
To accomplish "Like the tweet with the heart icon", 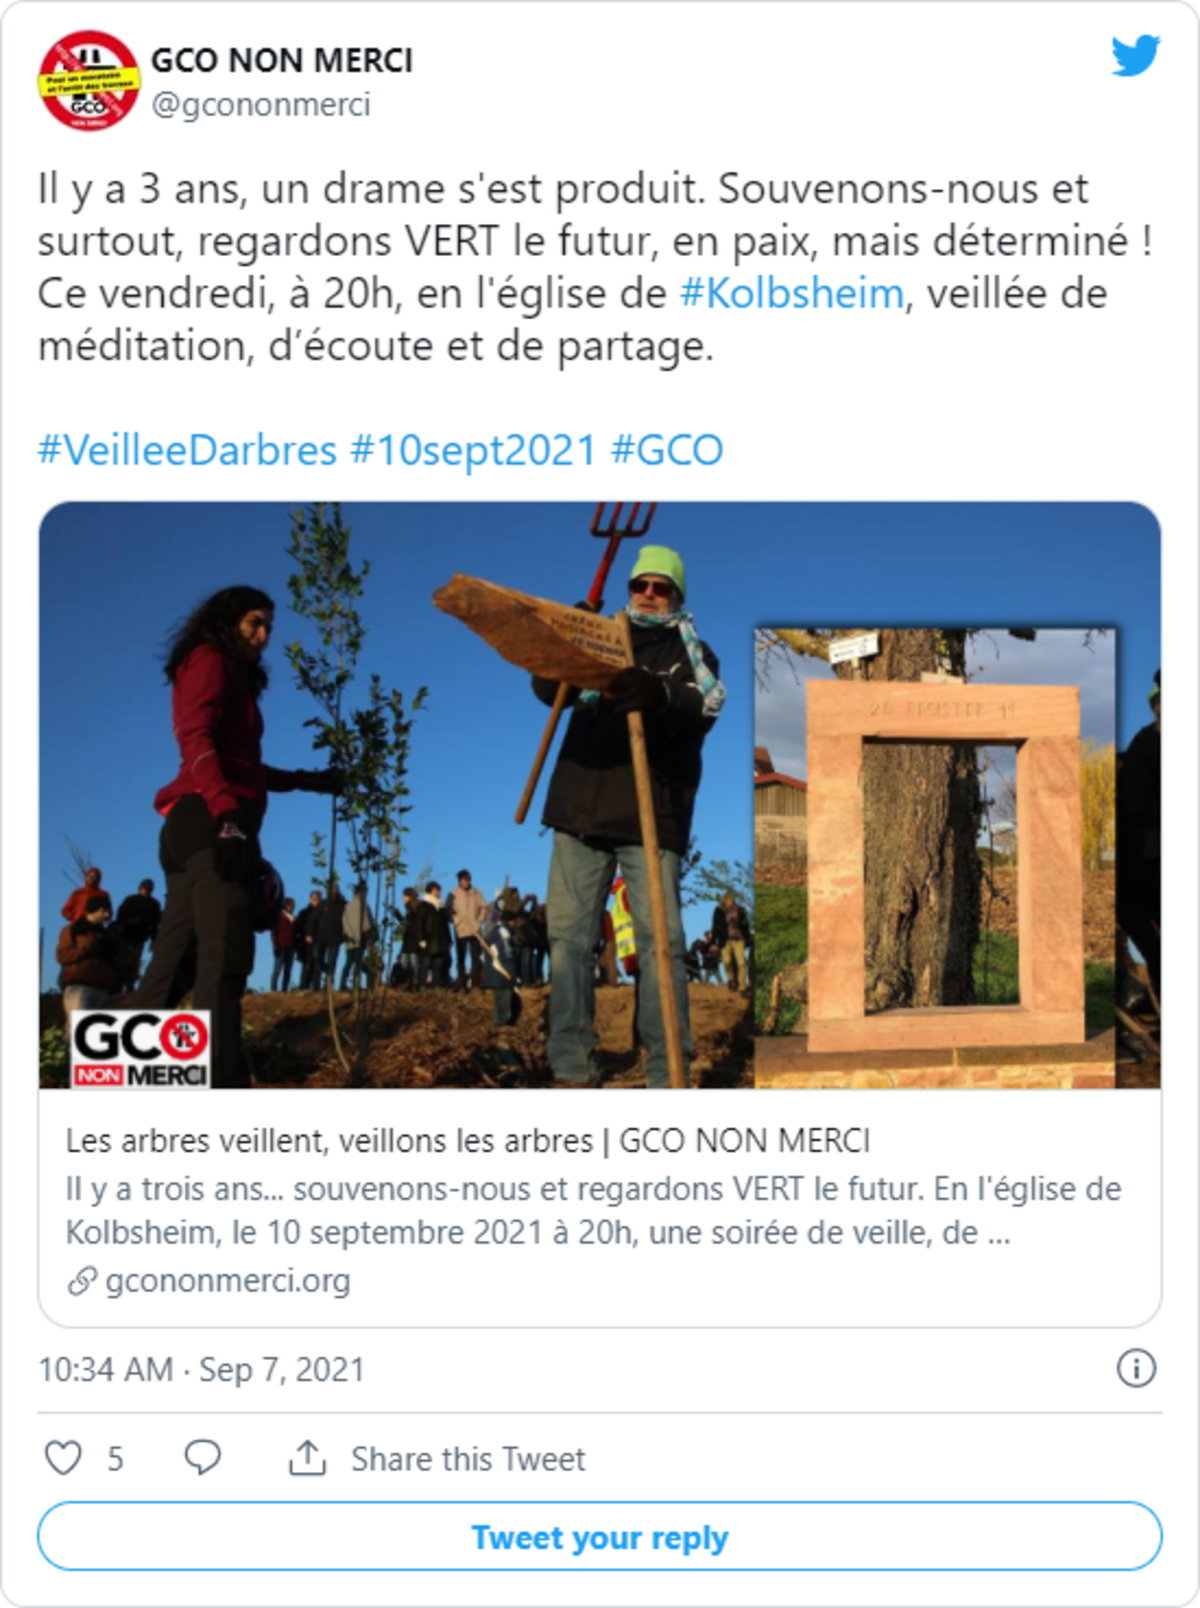I will point(64,1458).
